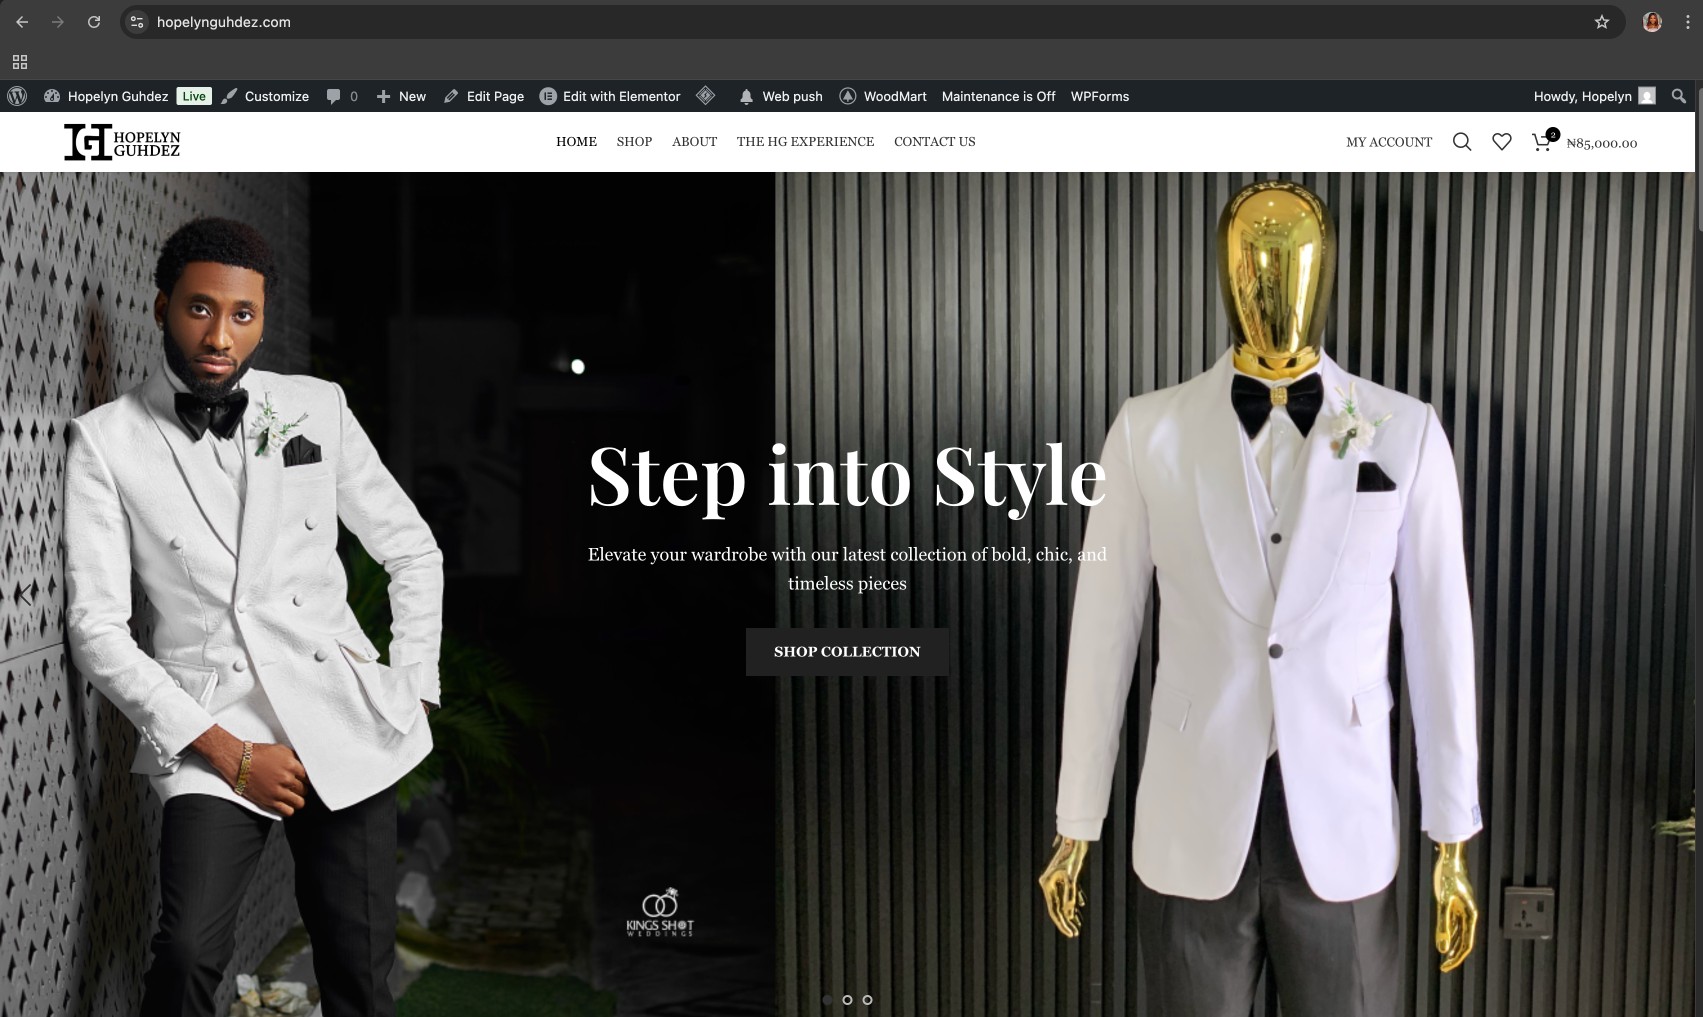Go to the SHOP menu item
This screenshot has height=1017, width=1703.
[634, 142]
